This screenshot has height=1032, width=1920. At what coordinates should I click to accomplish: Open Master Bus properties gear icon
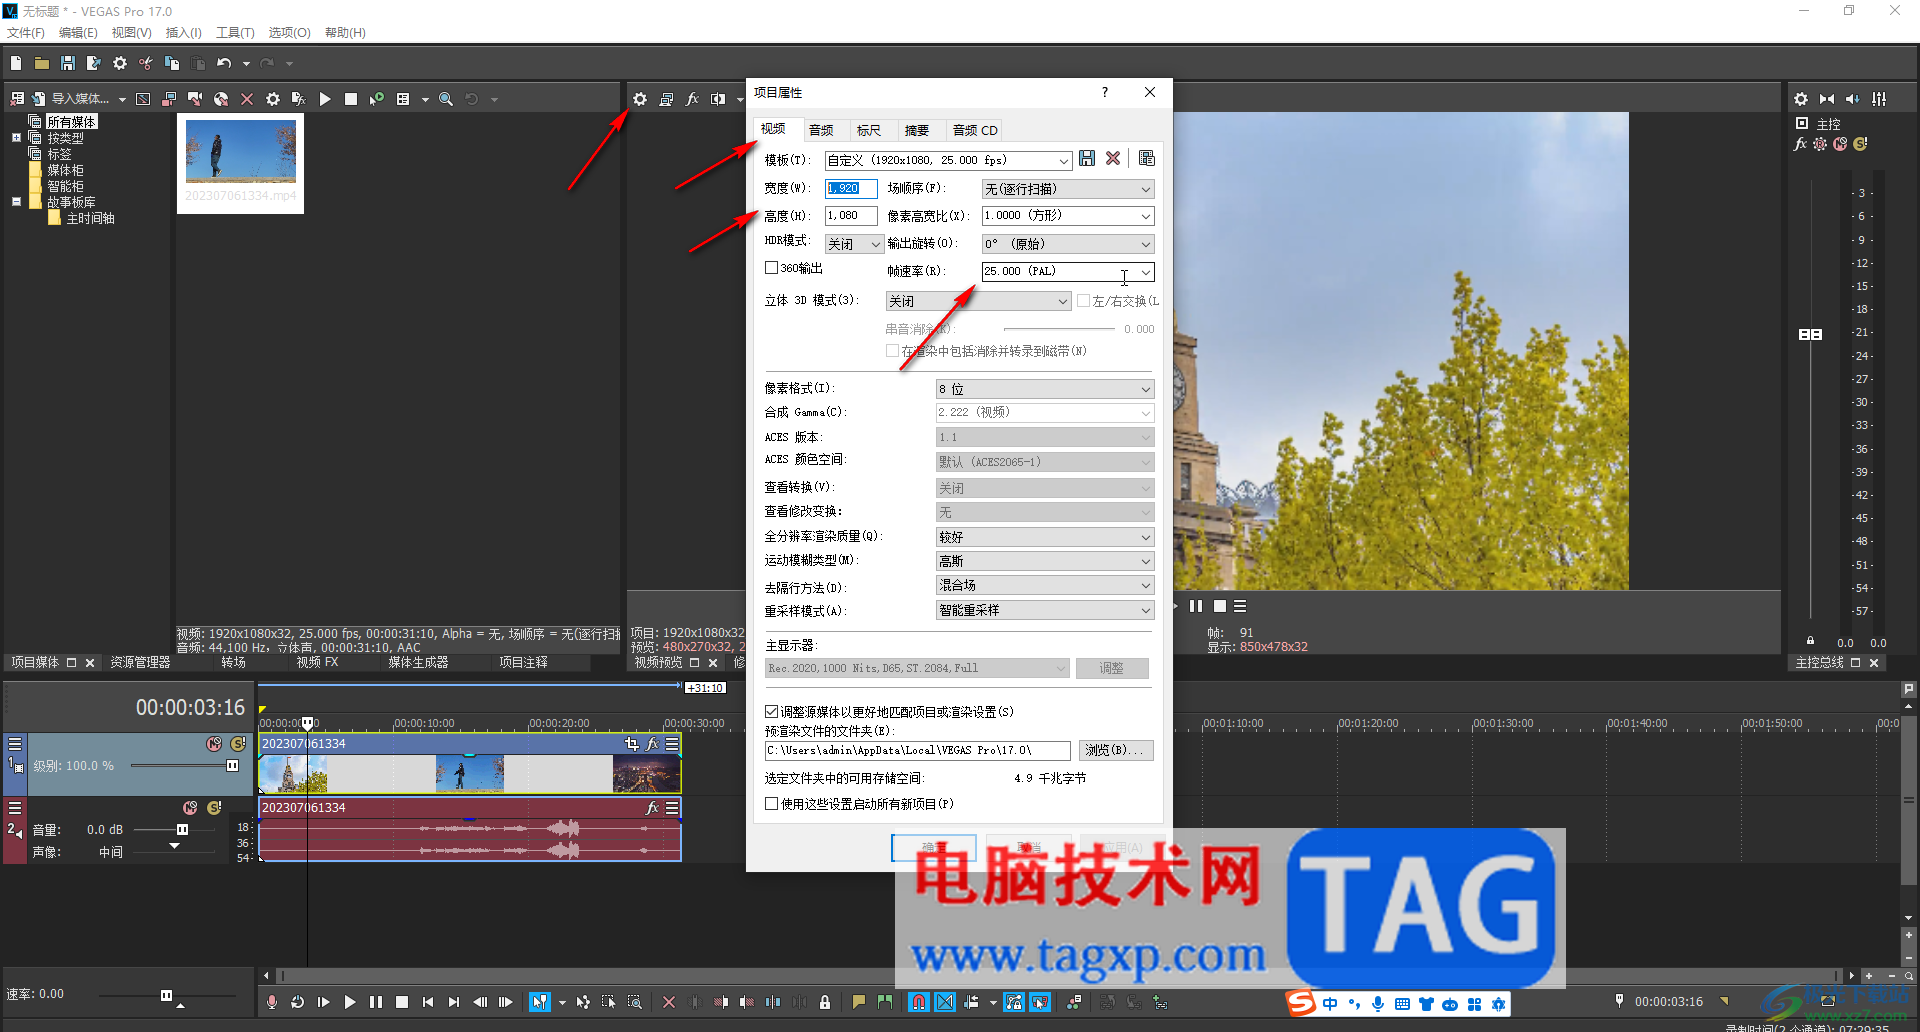1801,99
